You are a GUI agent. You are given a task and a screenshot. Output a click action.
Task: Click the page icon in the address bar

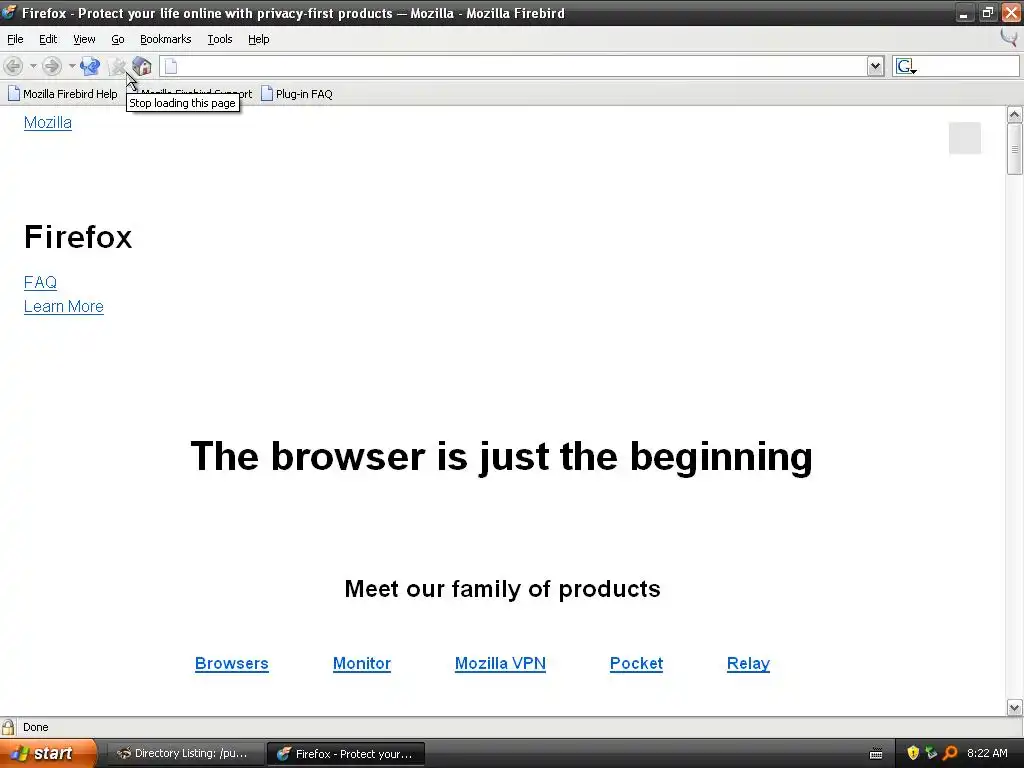(x=170, y=66)
